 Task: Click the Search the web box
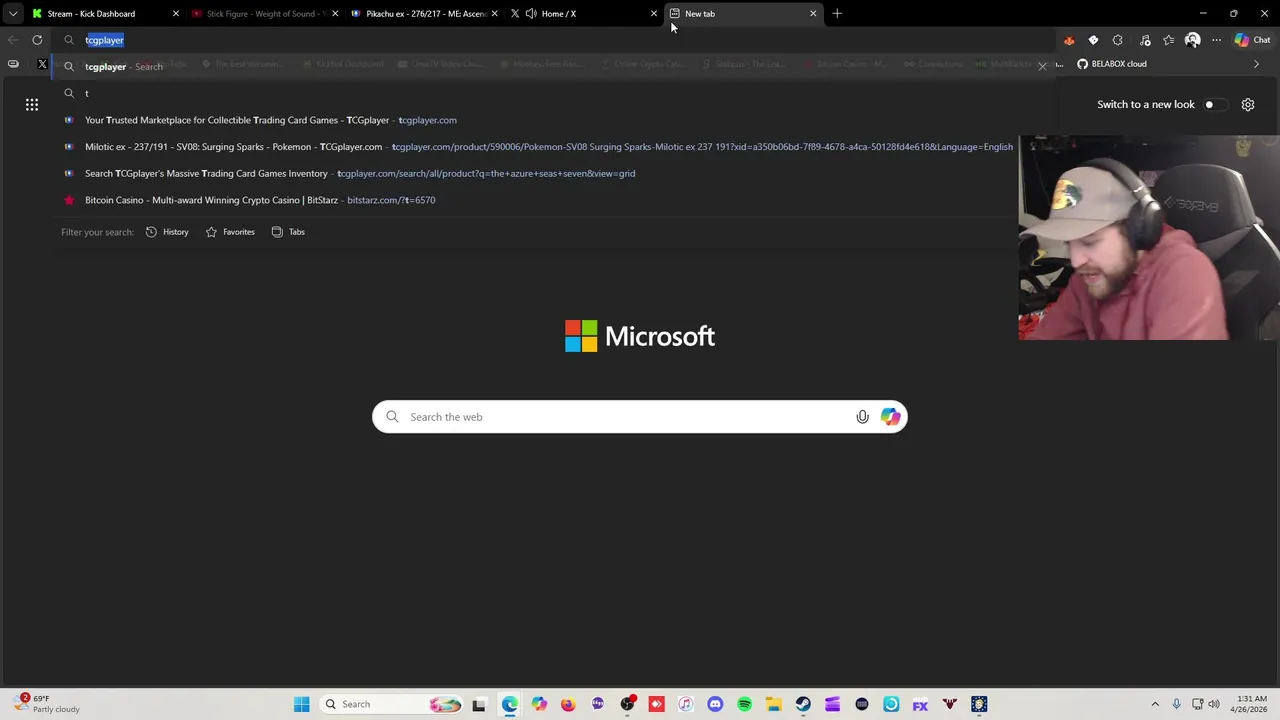pyautogui.click(x=640, y=417)
